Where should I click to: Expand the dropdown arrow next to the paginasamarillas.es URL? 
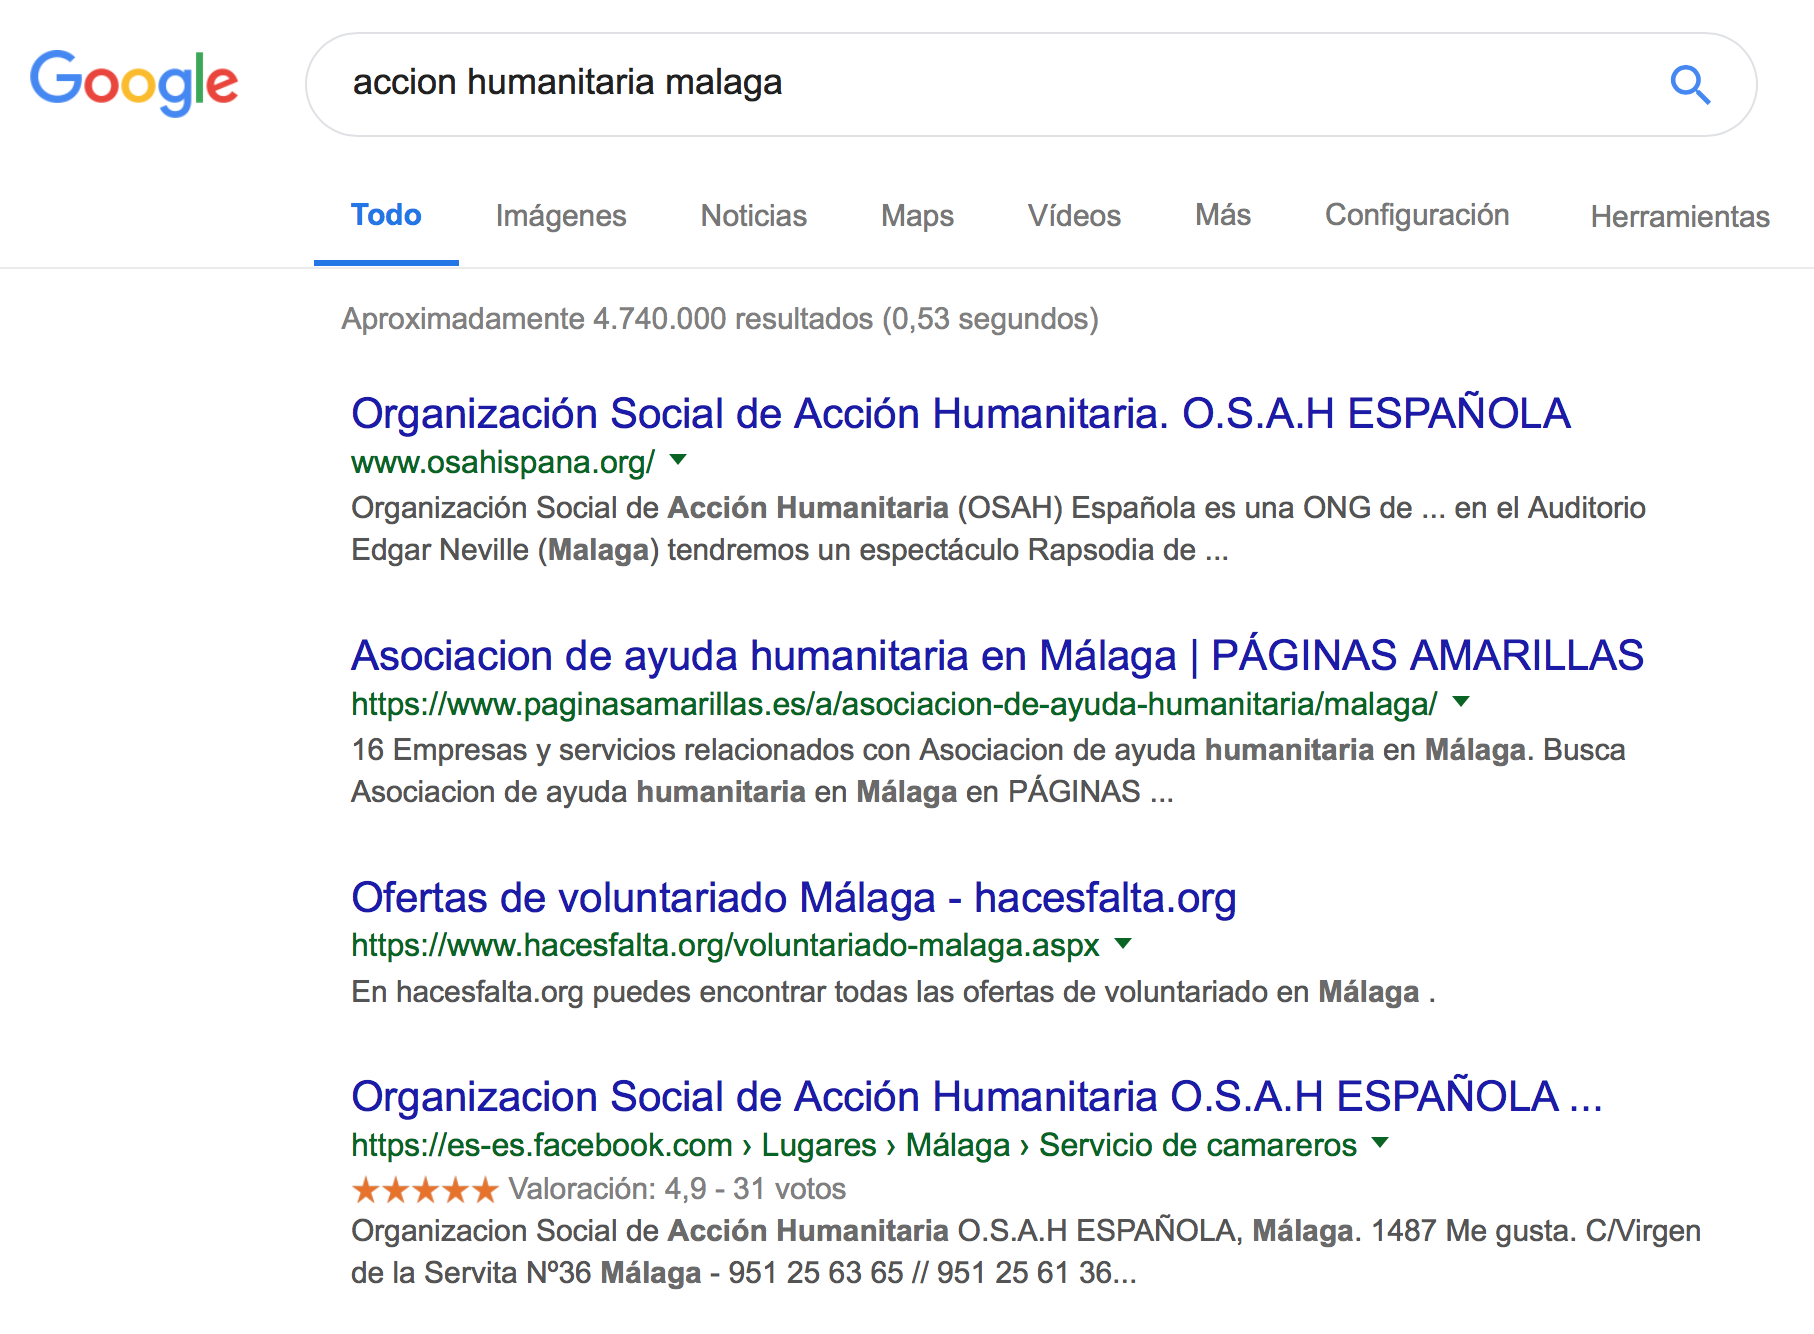[1461, 702]
